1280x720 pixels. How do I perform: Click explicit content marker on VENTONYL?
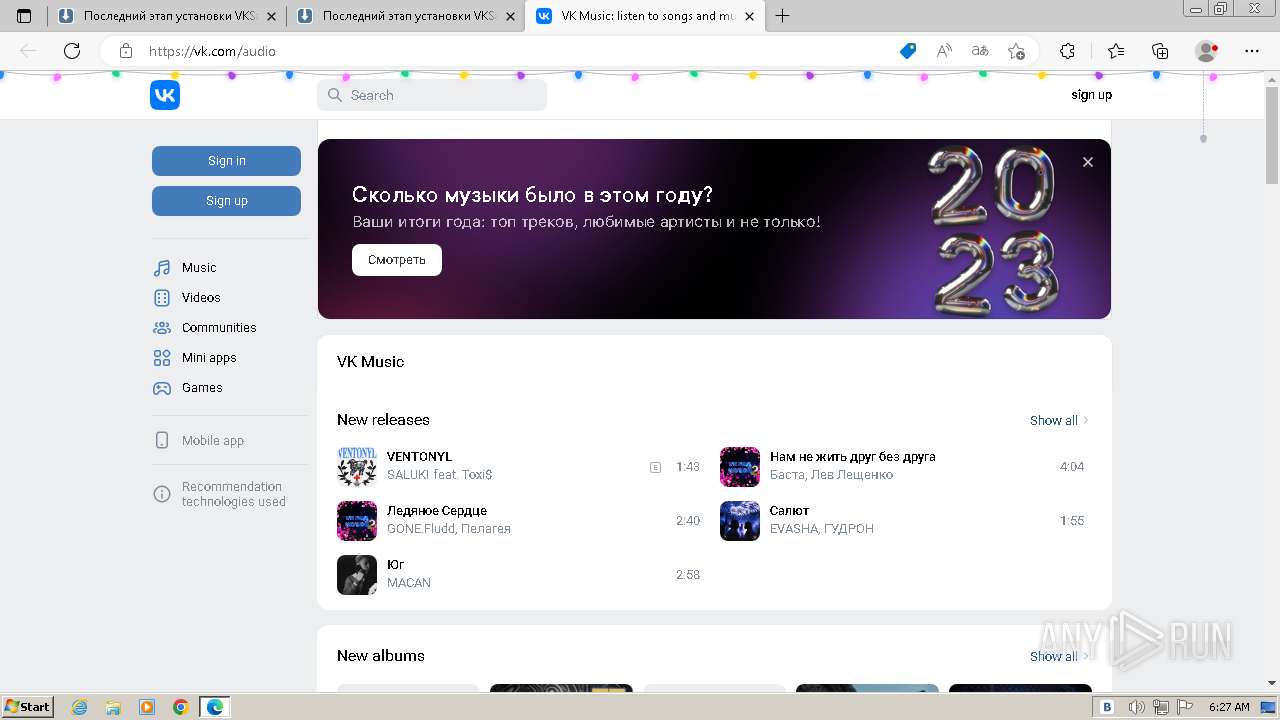click(x=655, y=467)
